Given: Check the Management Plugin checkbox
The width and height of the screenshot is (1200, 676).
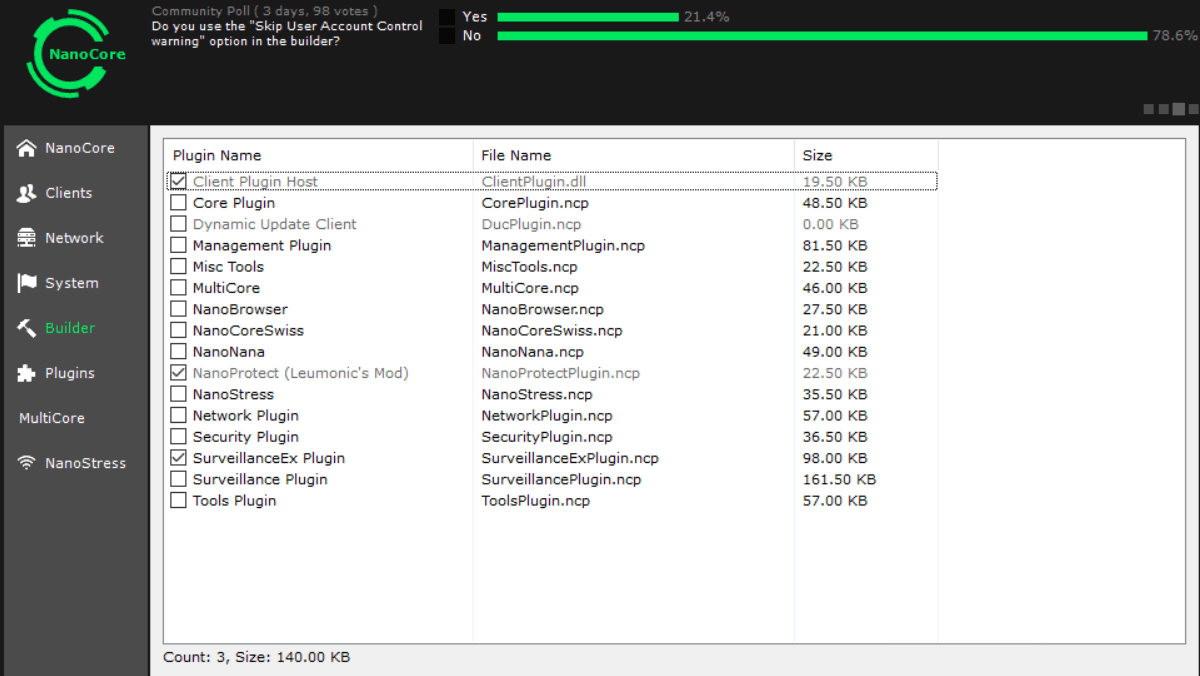Looking at the screenshot, I should click(x=178, y=245).
